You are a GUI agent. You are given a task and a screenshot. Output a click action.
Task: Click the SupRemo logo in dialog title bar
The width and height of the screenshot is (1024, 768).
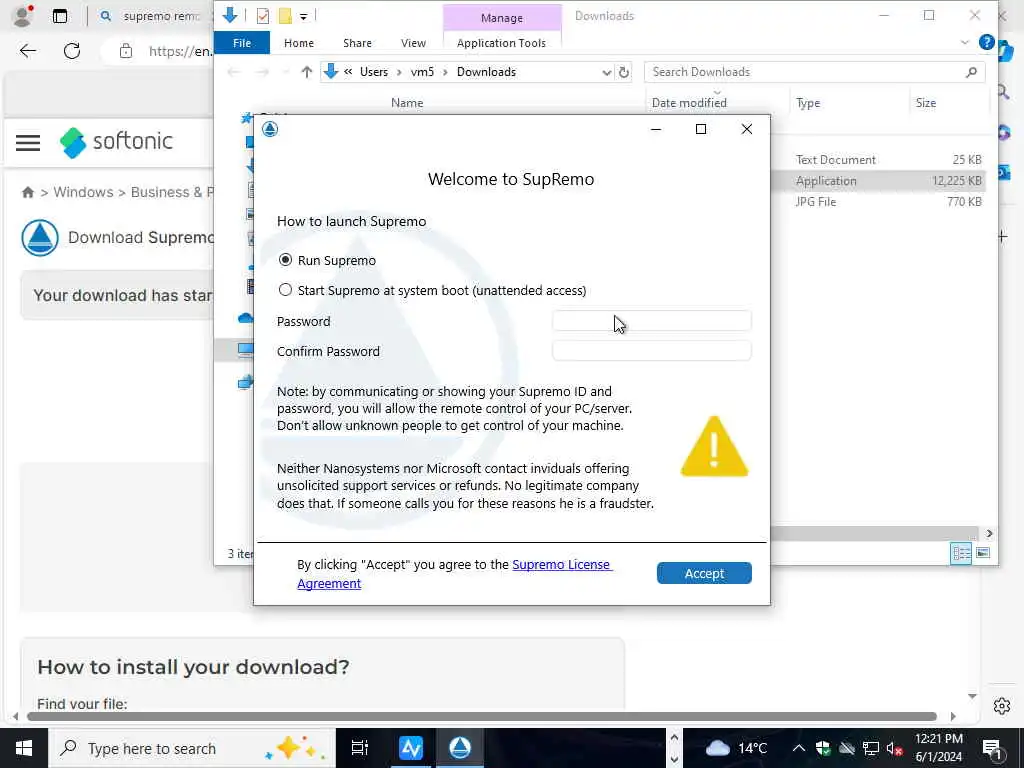[x=270, y=129]
